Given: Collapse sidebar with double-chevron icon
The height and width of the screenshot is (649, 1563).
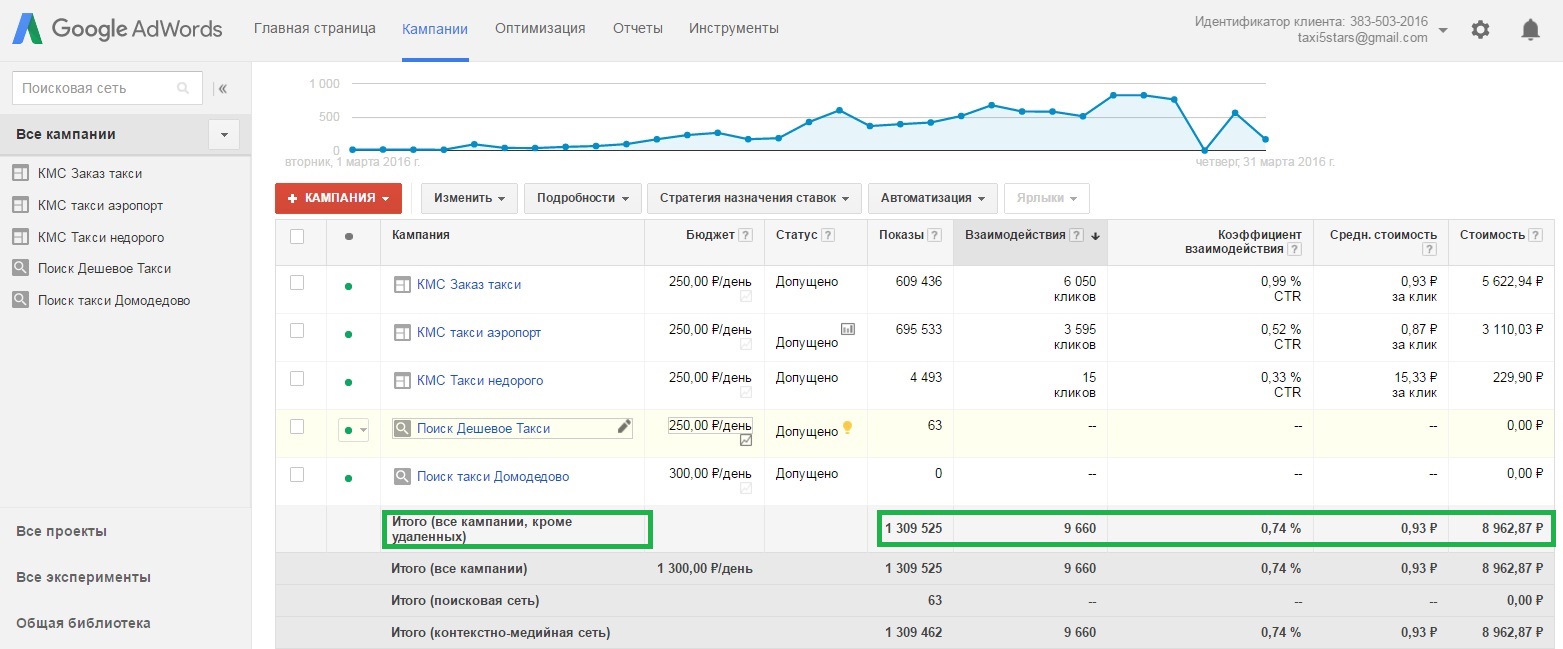Looking at the screenshot, I should 222,88.
